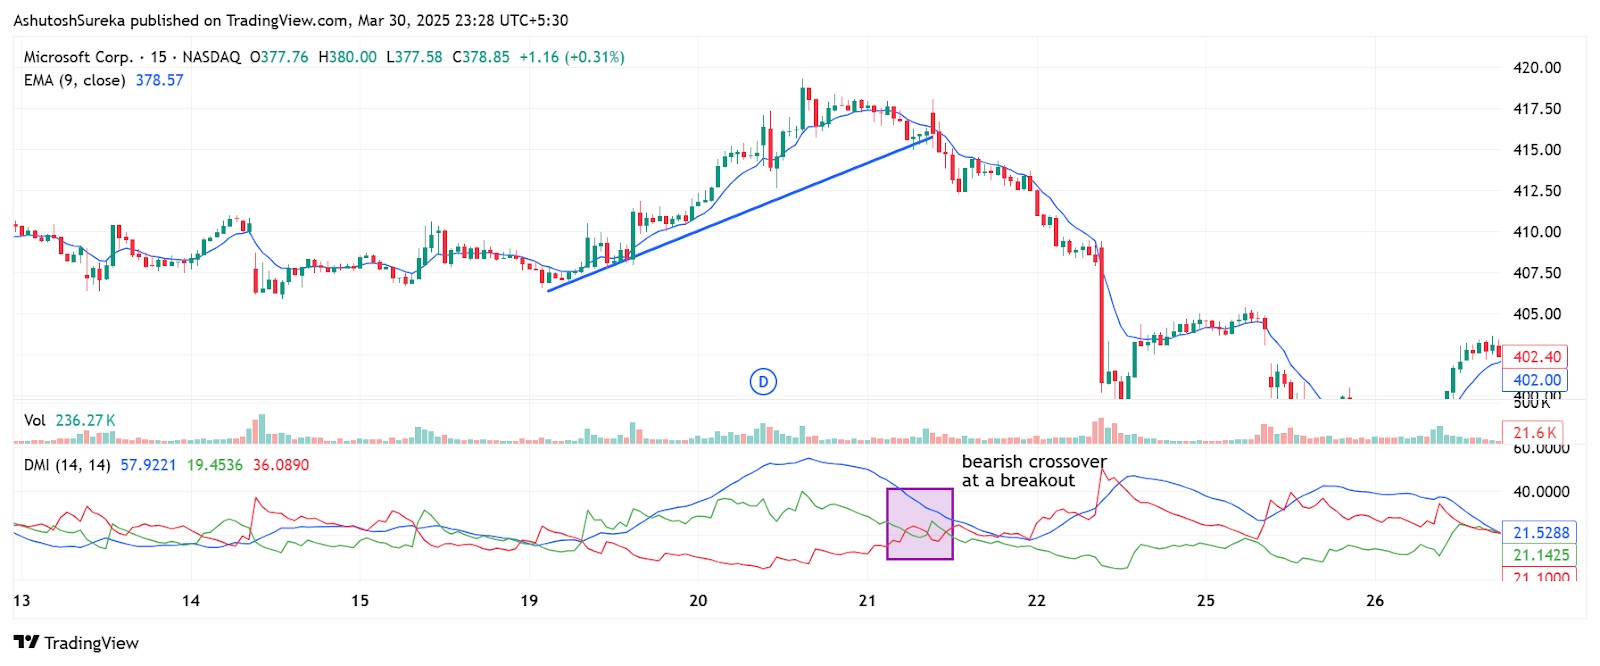Screen dimensions: 1600x666
Task: Click the change value +1.16 (+0.31%)
Action: (572, 57)
